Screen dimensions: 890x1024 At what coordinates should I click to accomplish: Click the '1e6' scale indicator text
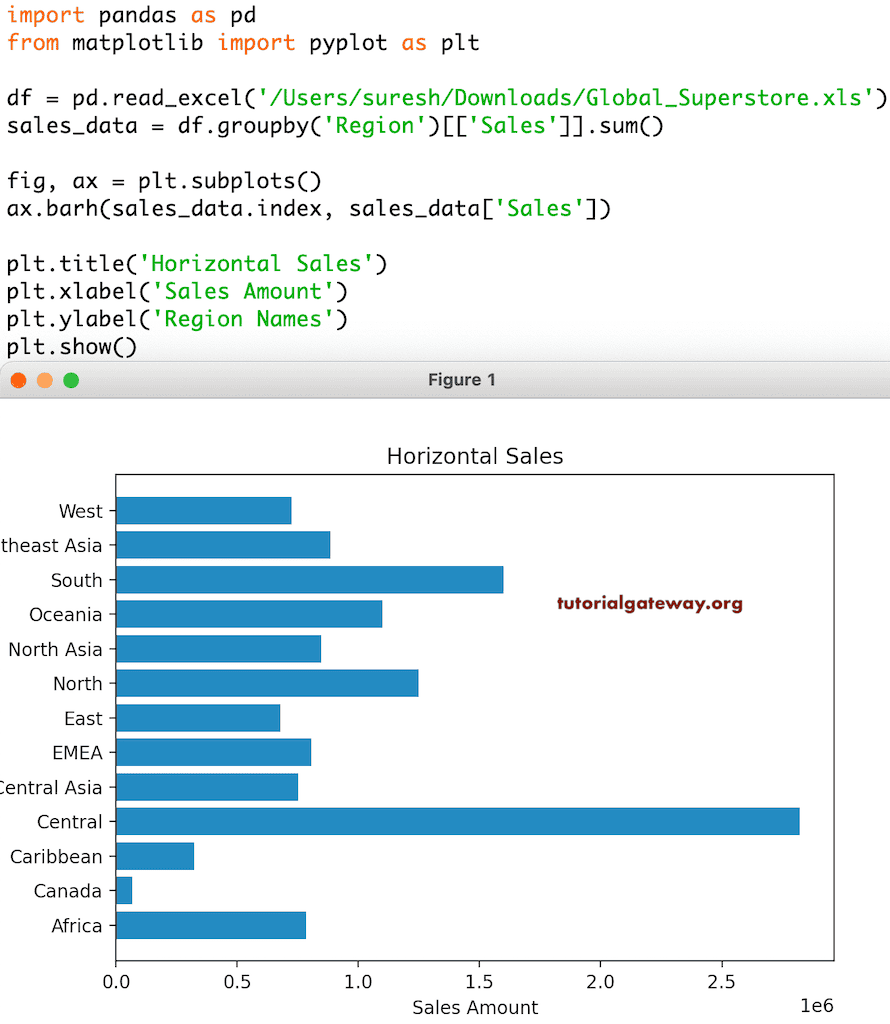(x=818, y=1004)
